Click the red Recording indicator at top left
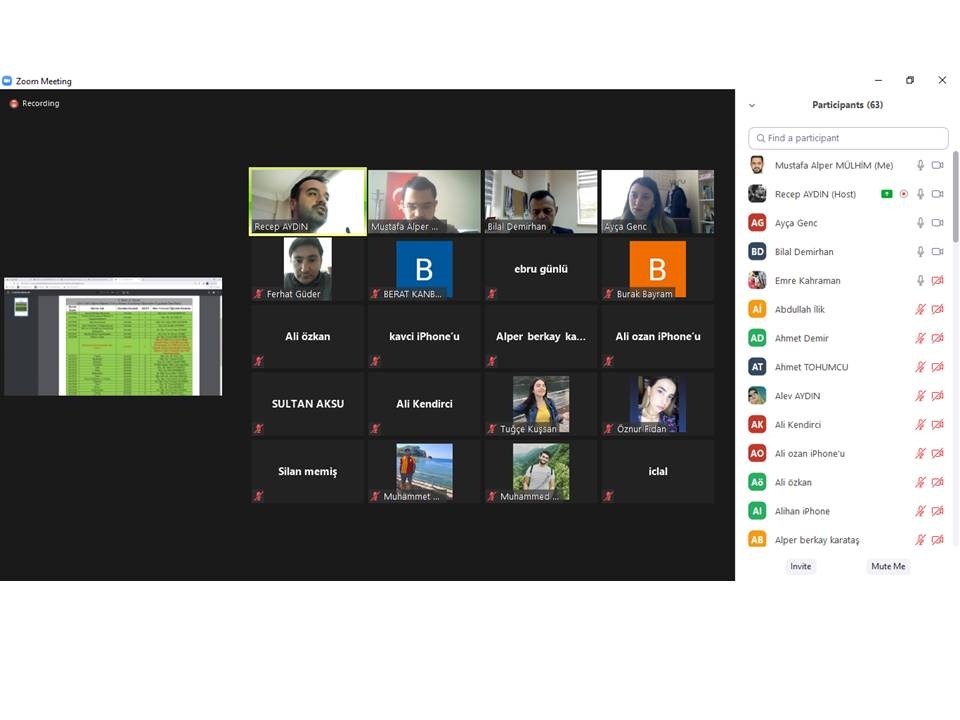Viewport: 960px width, 720px height. [x=14, y=104]
